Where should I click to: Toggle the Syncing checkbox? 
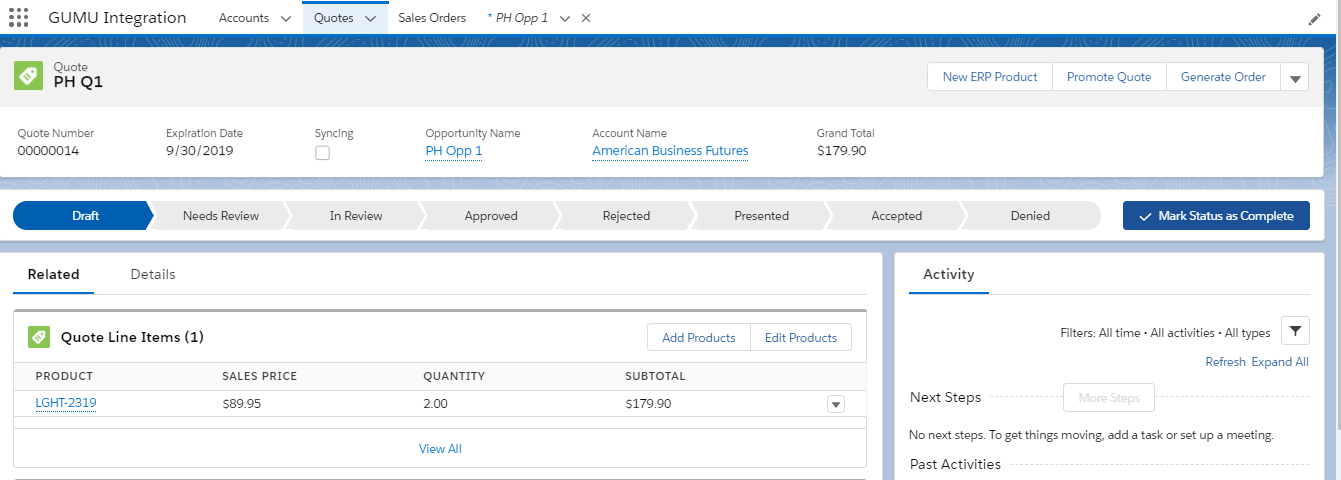(322, 153)
